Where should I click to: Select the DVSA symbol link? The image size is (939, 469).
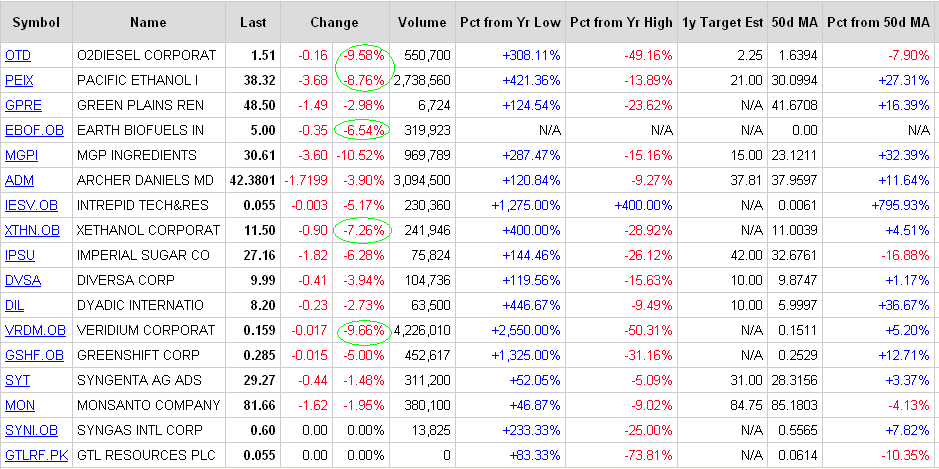[x=22, y=280]
